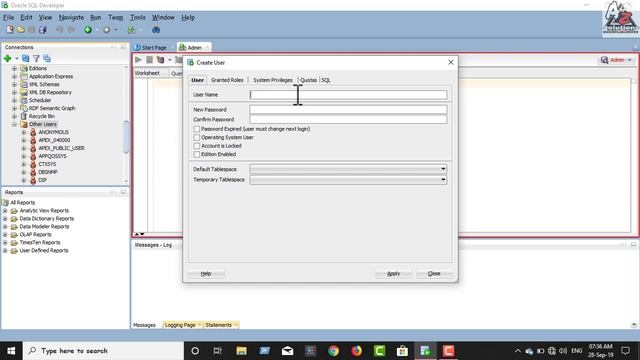The height and width of the screenshot is (360, 640).
Task: Open the Tools menu
Action: (x=138, y=18)
